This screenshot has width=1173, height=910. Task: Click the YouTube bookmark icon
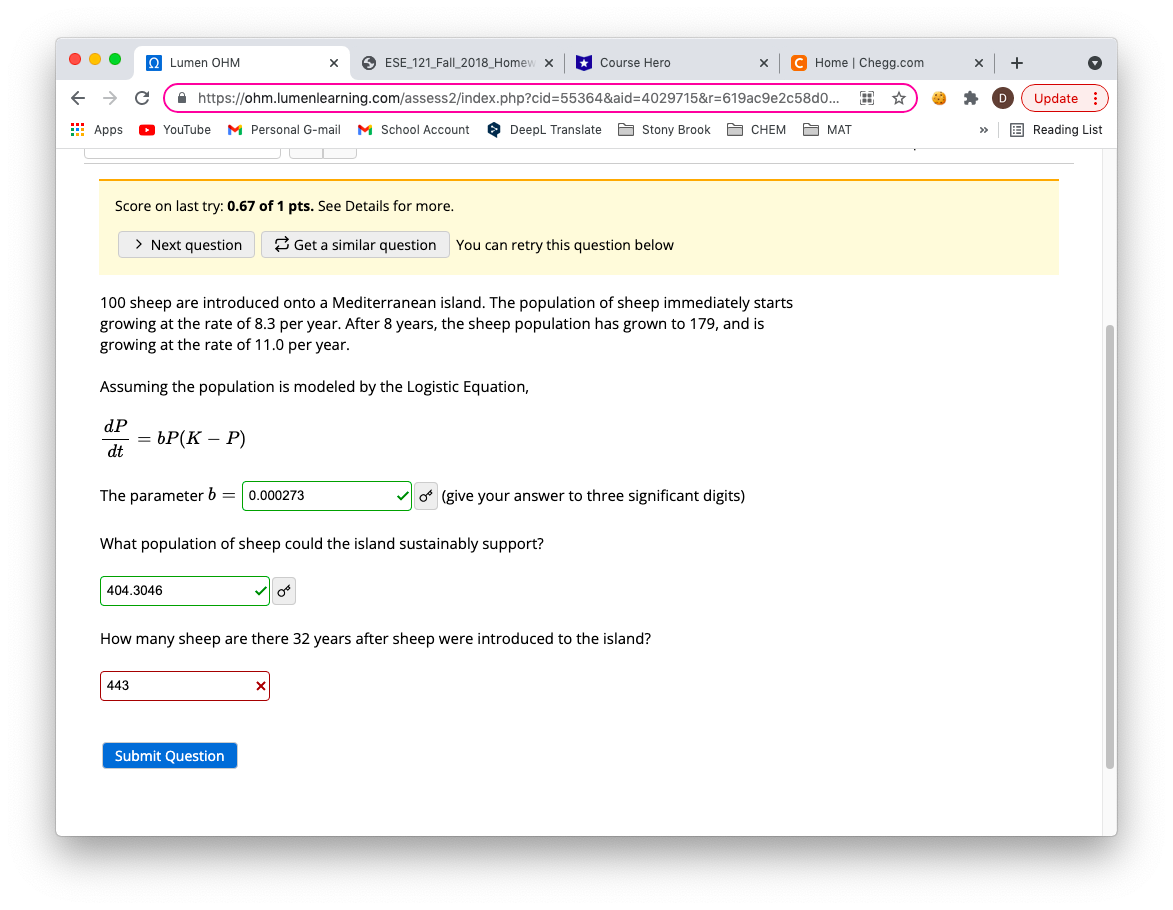145,129
